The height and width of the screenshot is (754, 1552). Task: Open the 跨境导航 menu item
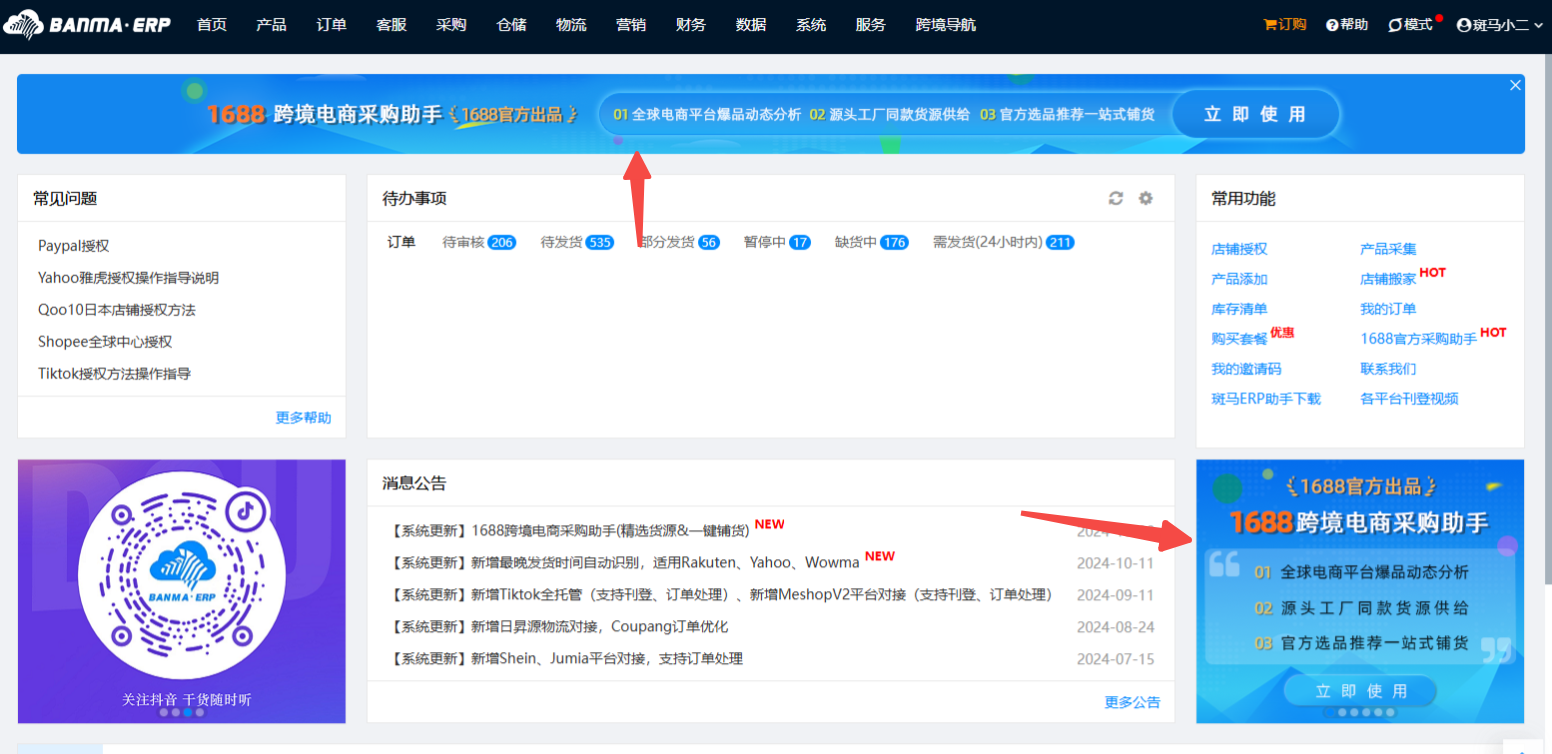[x=945, y=24]
